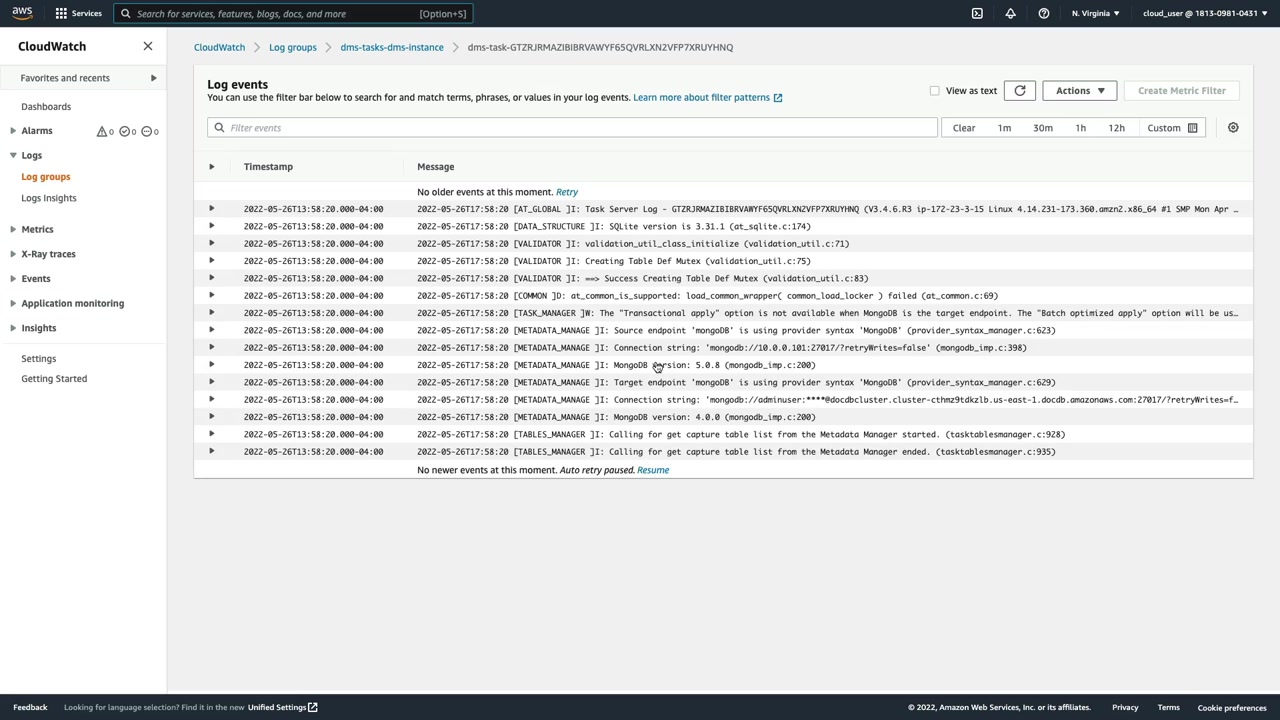Click the insufficient data alarm count icon

[146, 131]
